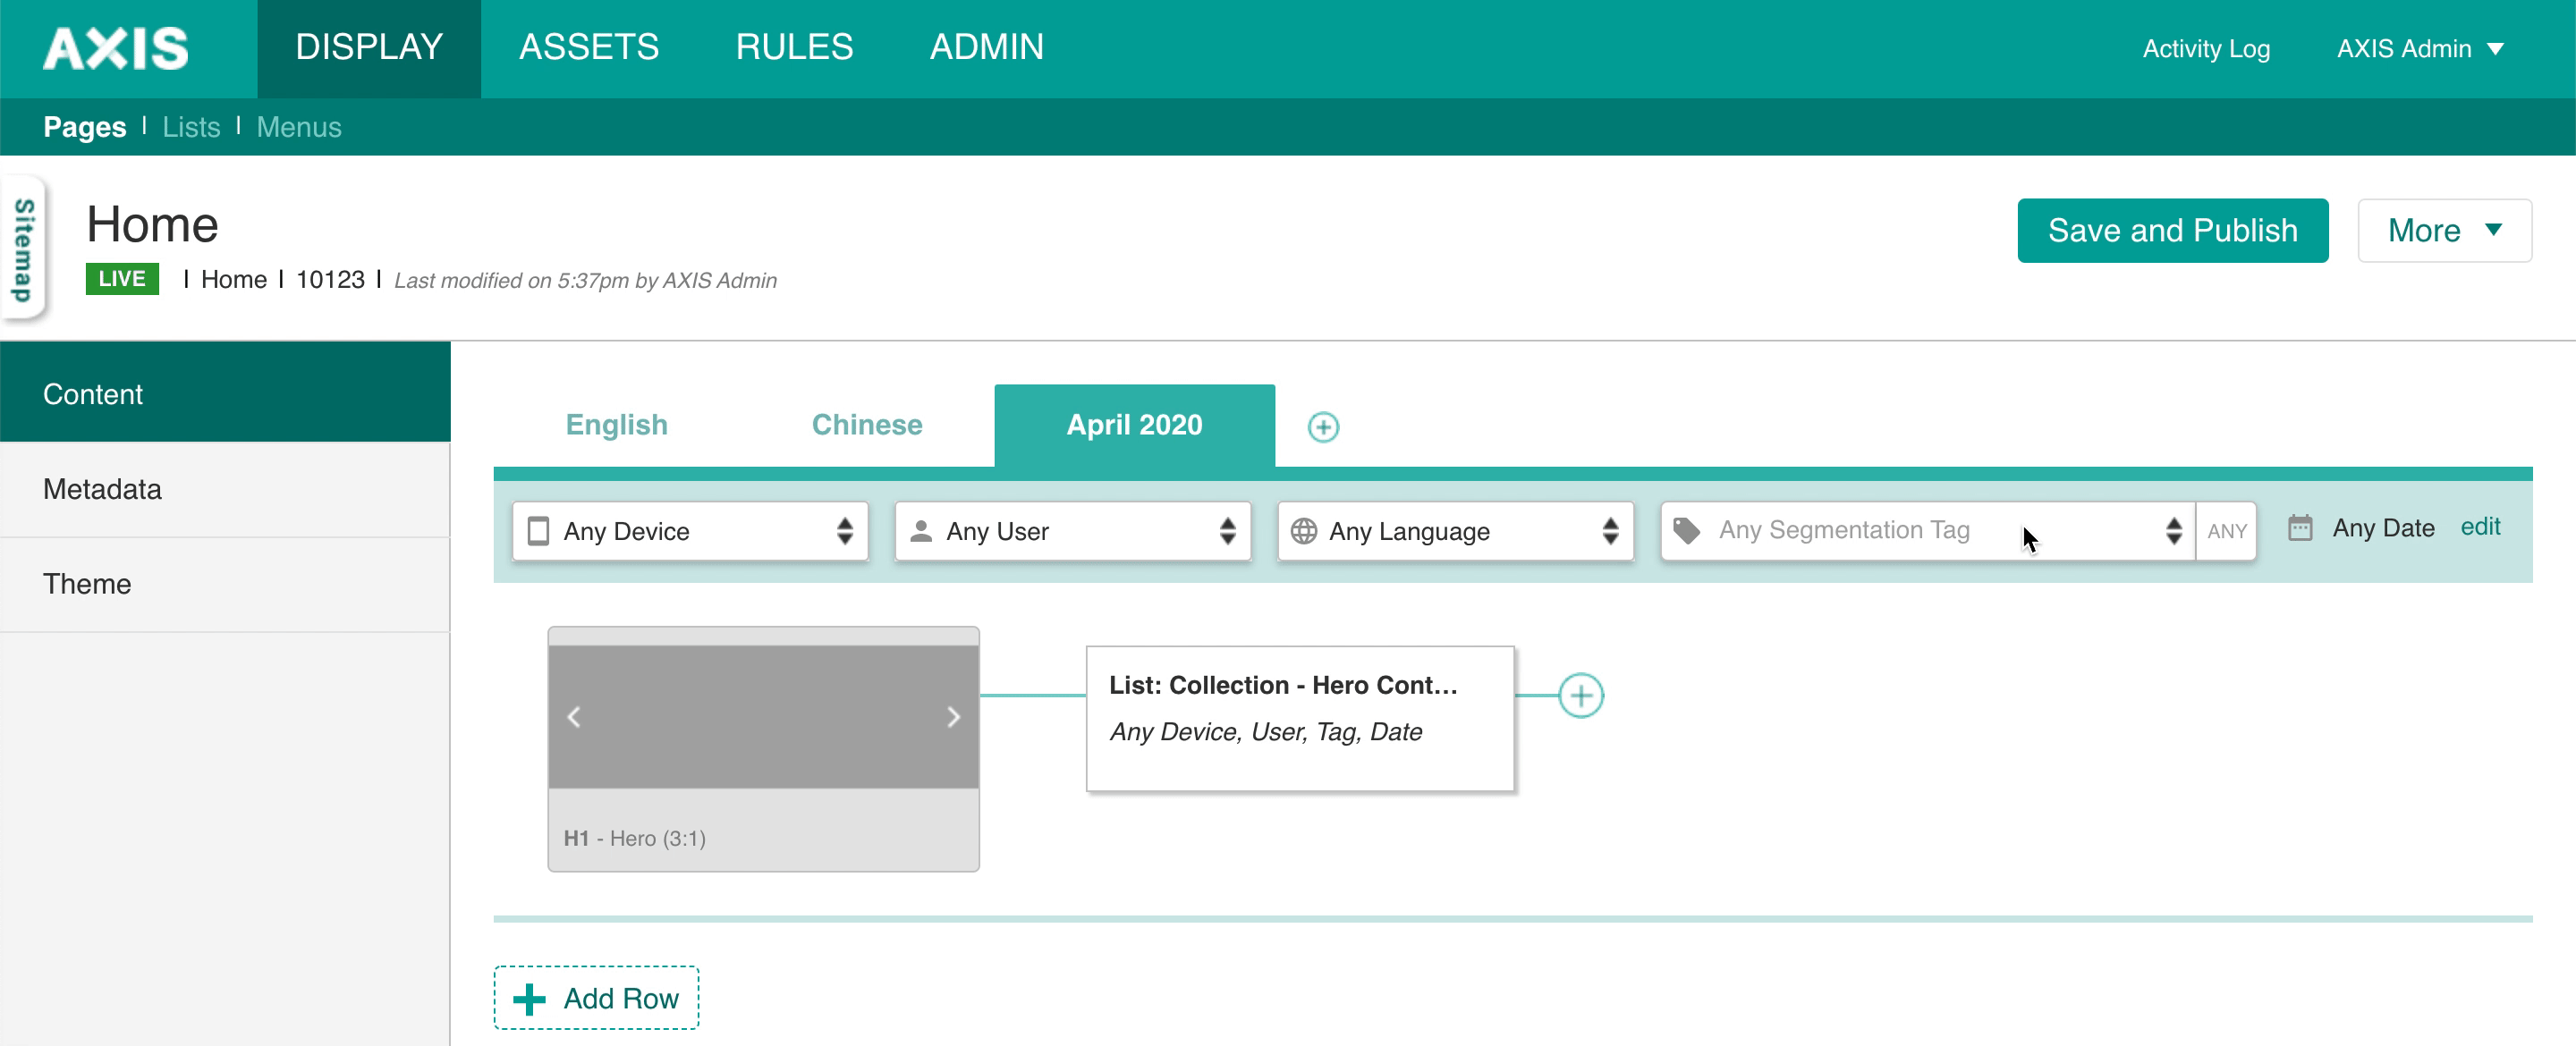This screenshot has width=2576, height=1046.
Task: Toggle the ANY segmentation match button
Action: tap(2226, 531)
